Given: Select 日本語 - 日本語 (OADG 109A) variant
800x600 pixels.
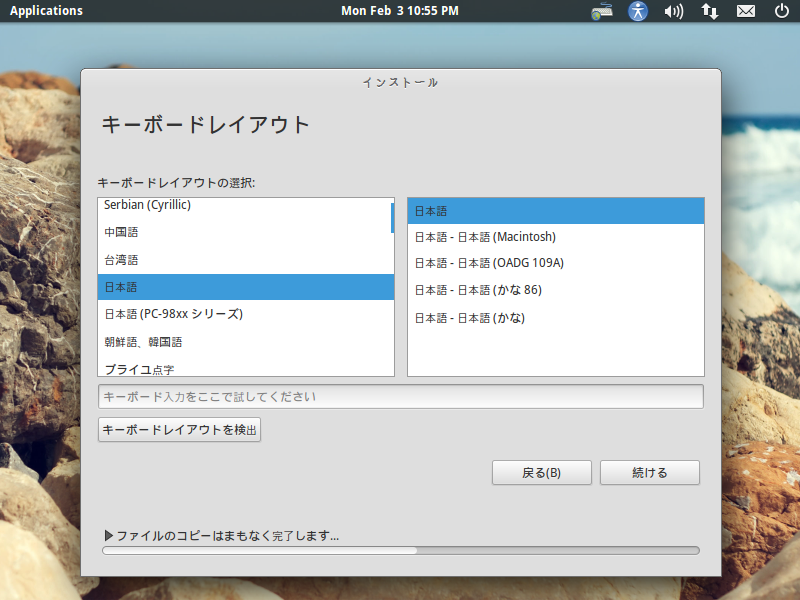Looking at the screenshot, I should pyautogui.click(x=556, y=263).
